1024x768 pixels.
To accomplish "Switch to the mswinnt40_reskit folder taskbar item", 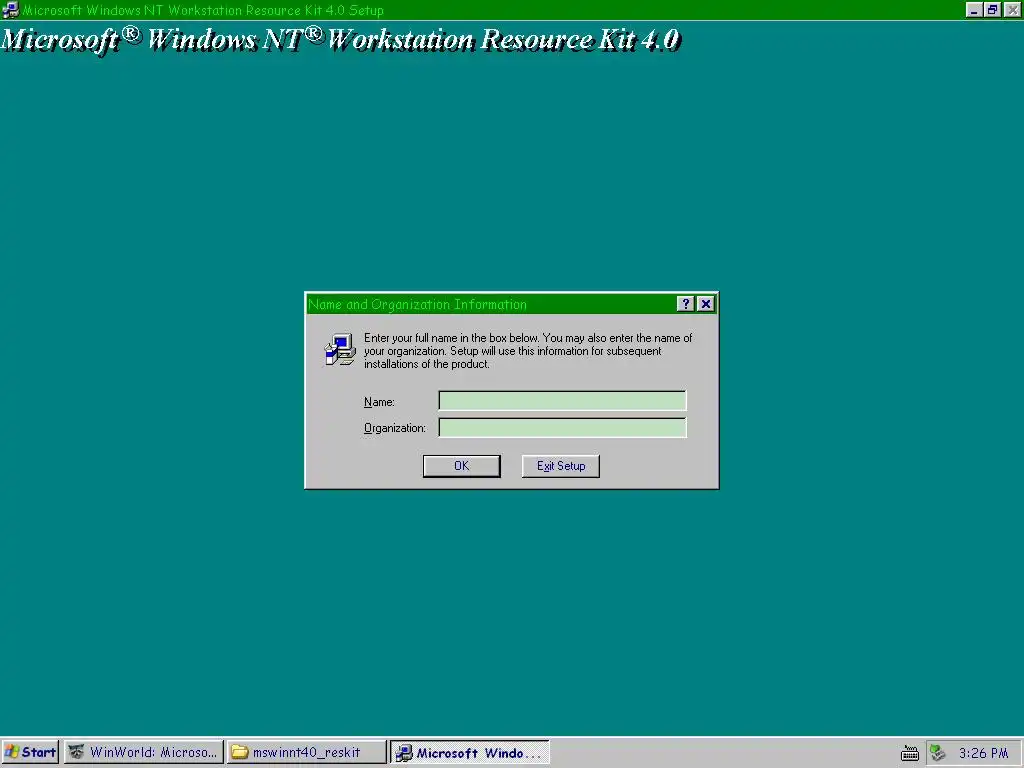I will tap(306, 752).
